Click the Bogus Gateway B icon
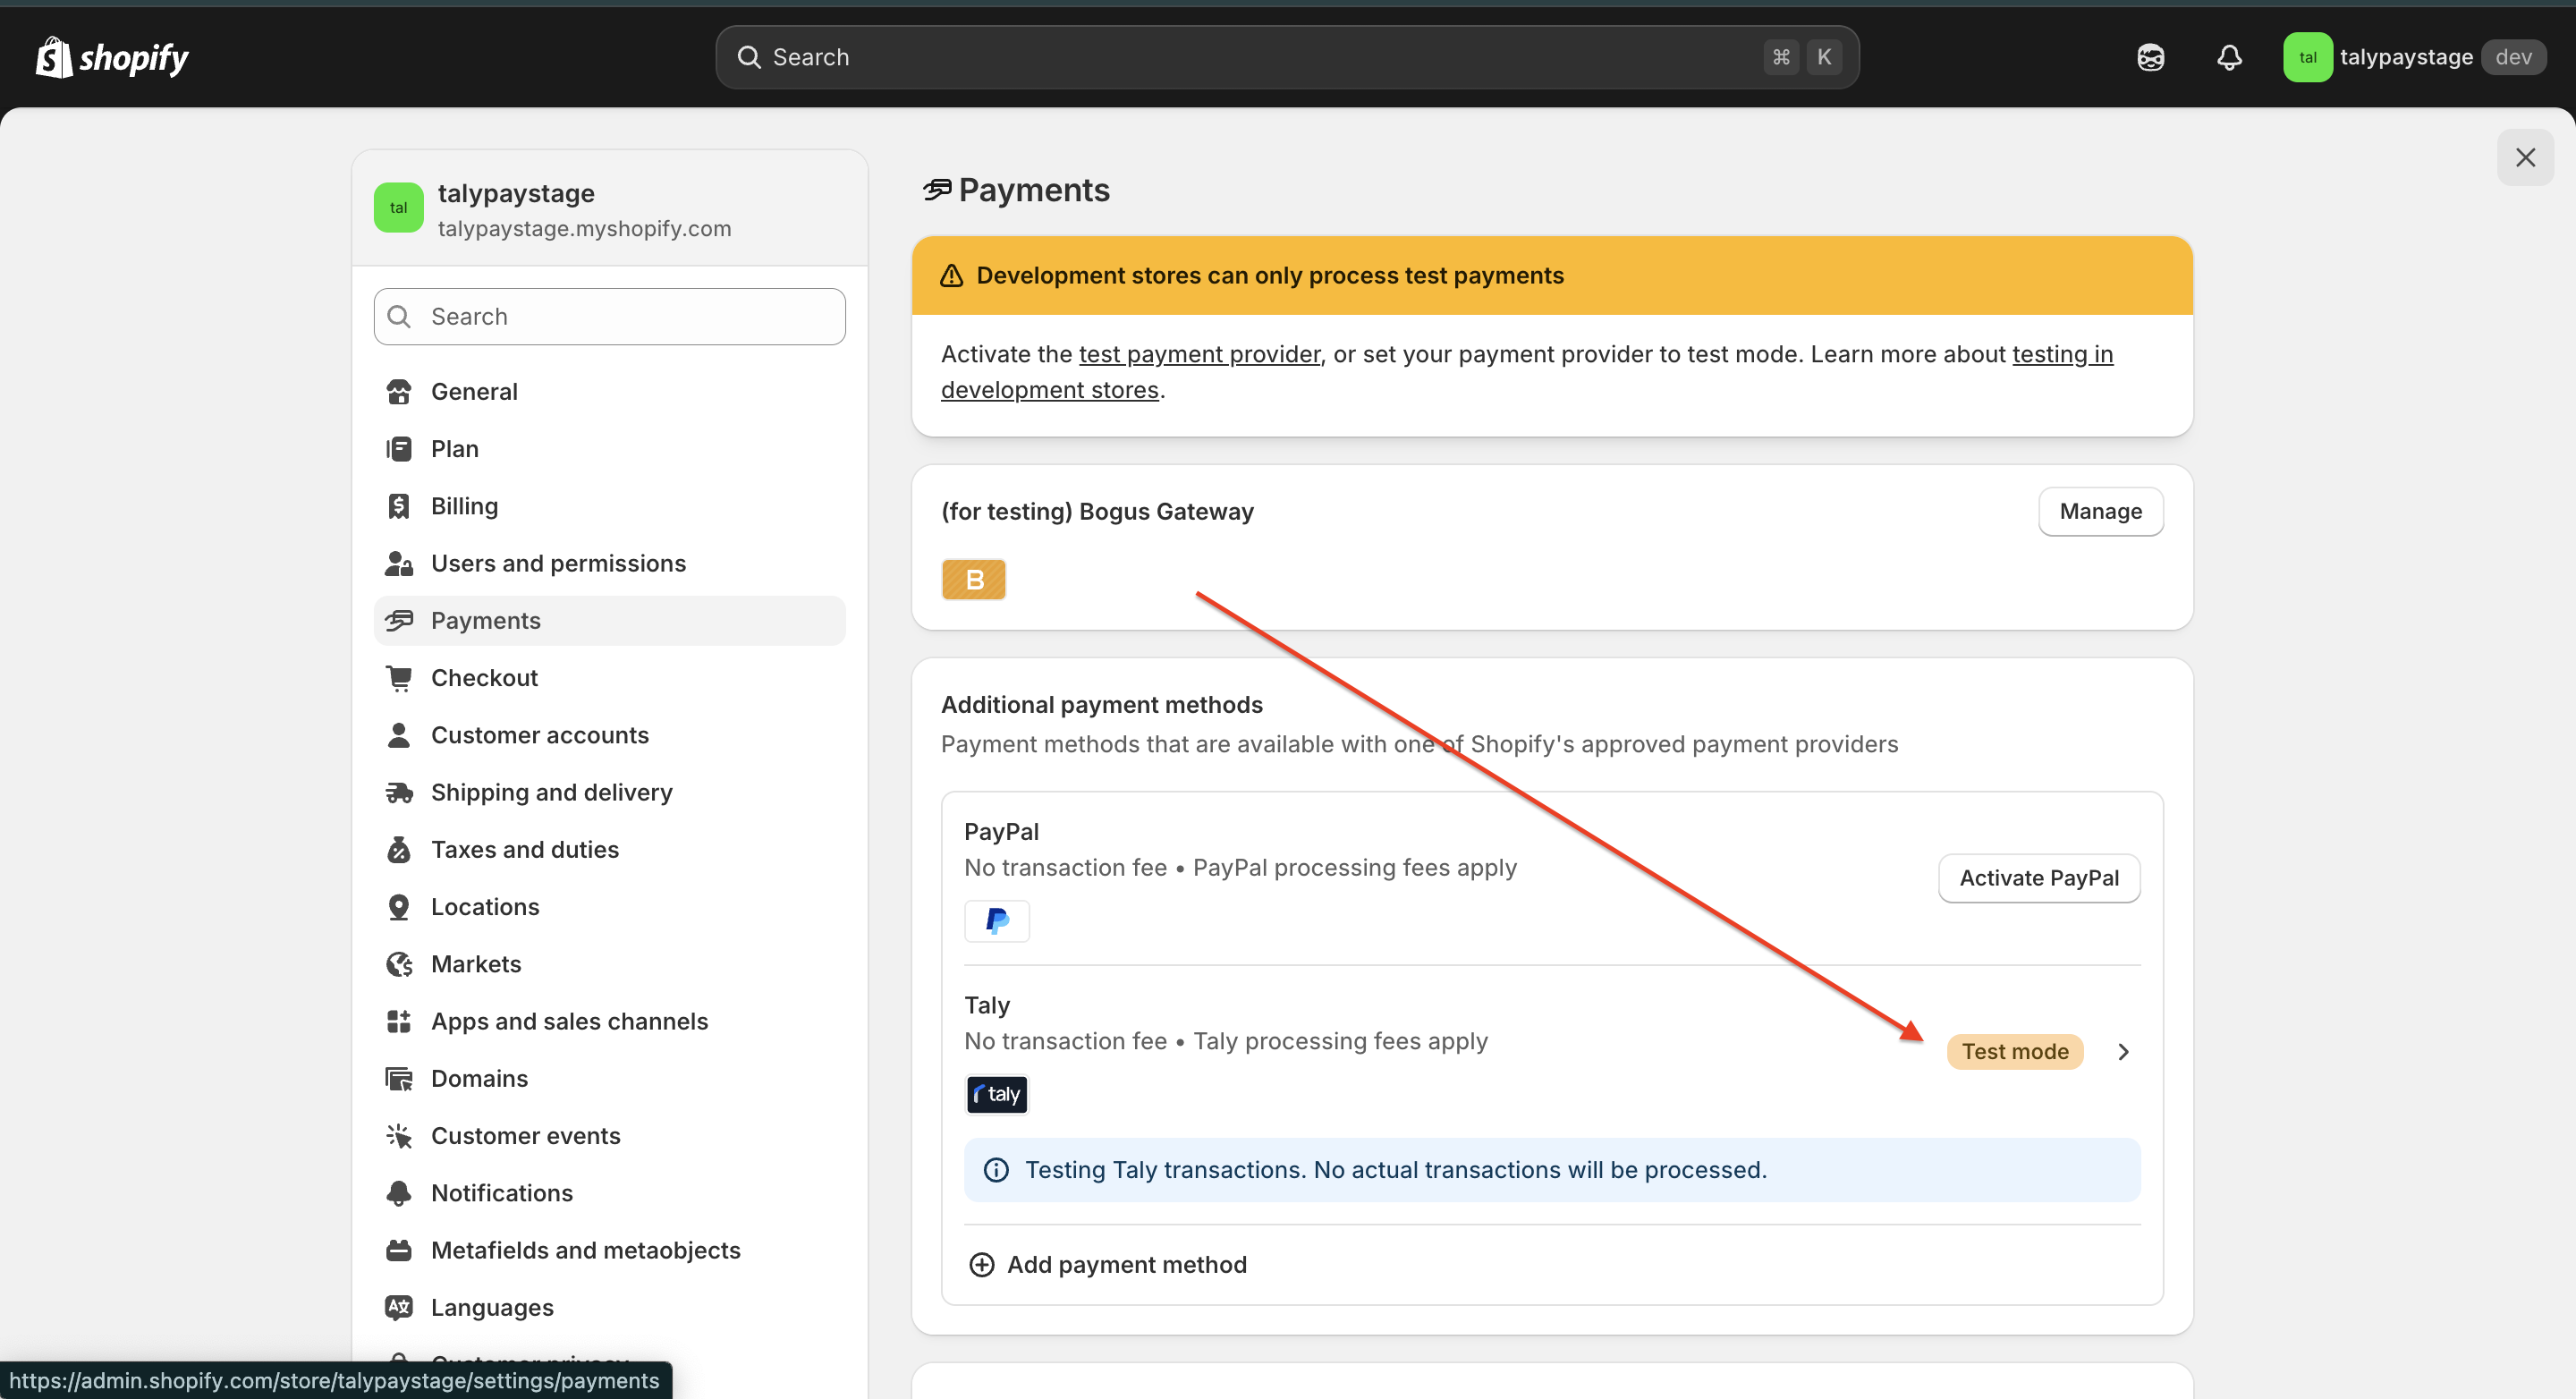2576x1399 pixels. [x=973, y=580]
